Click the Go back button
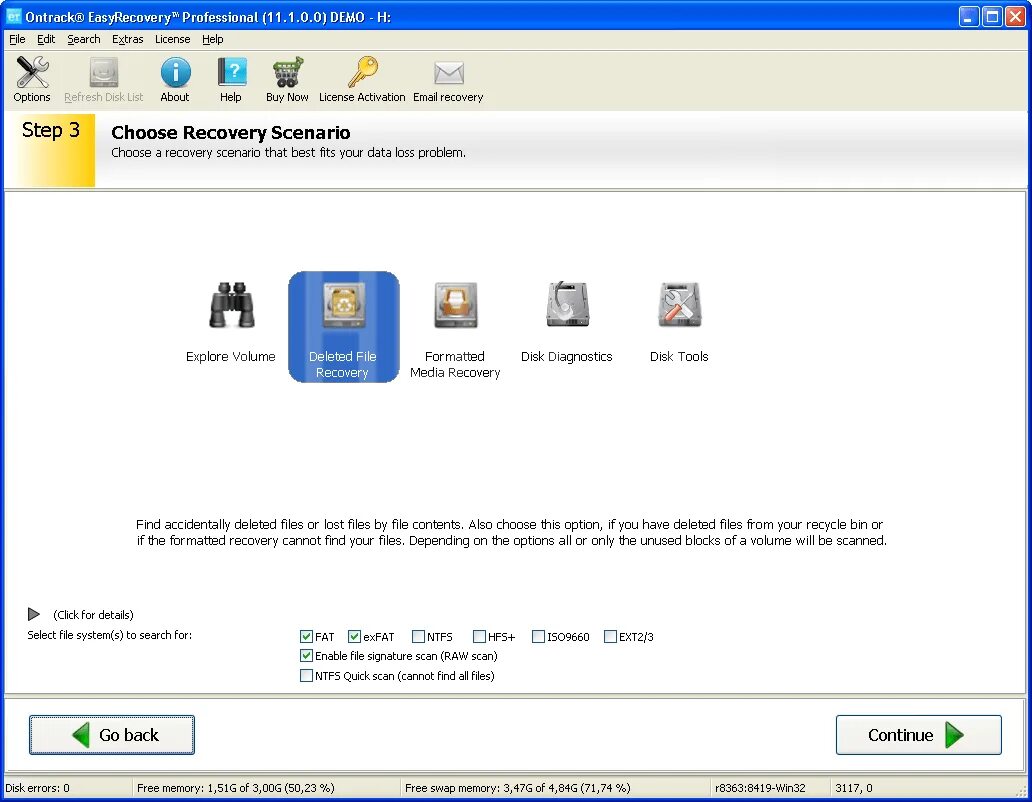 (x=112, y=735)
